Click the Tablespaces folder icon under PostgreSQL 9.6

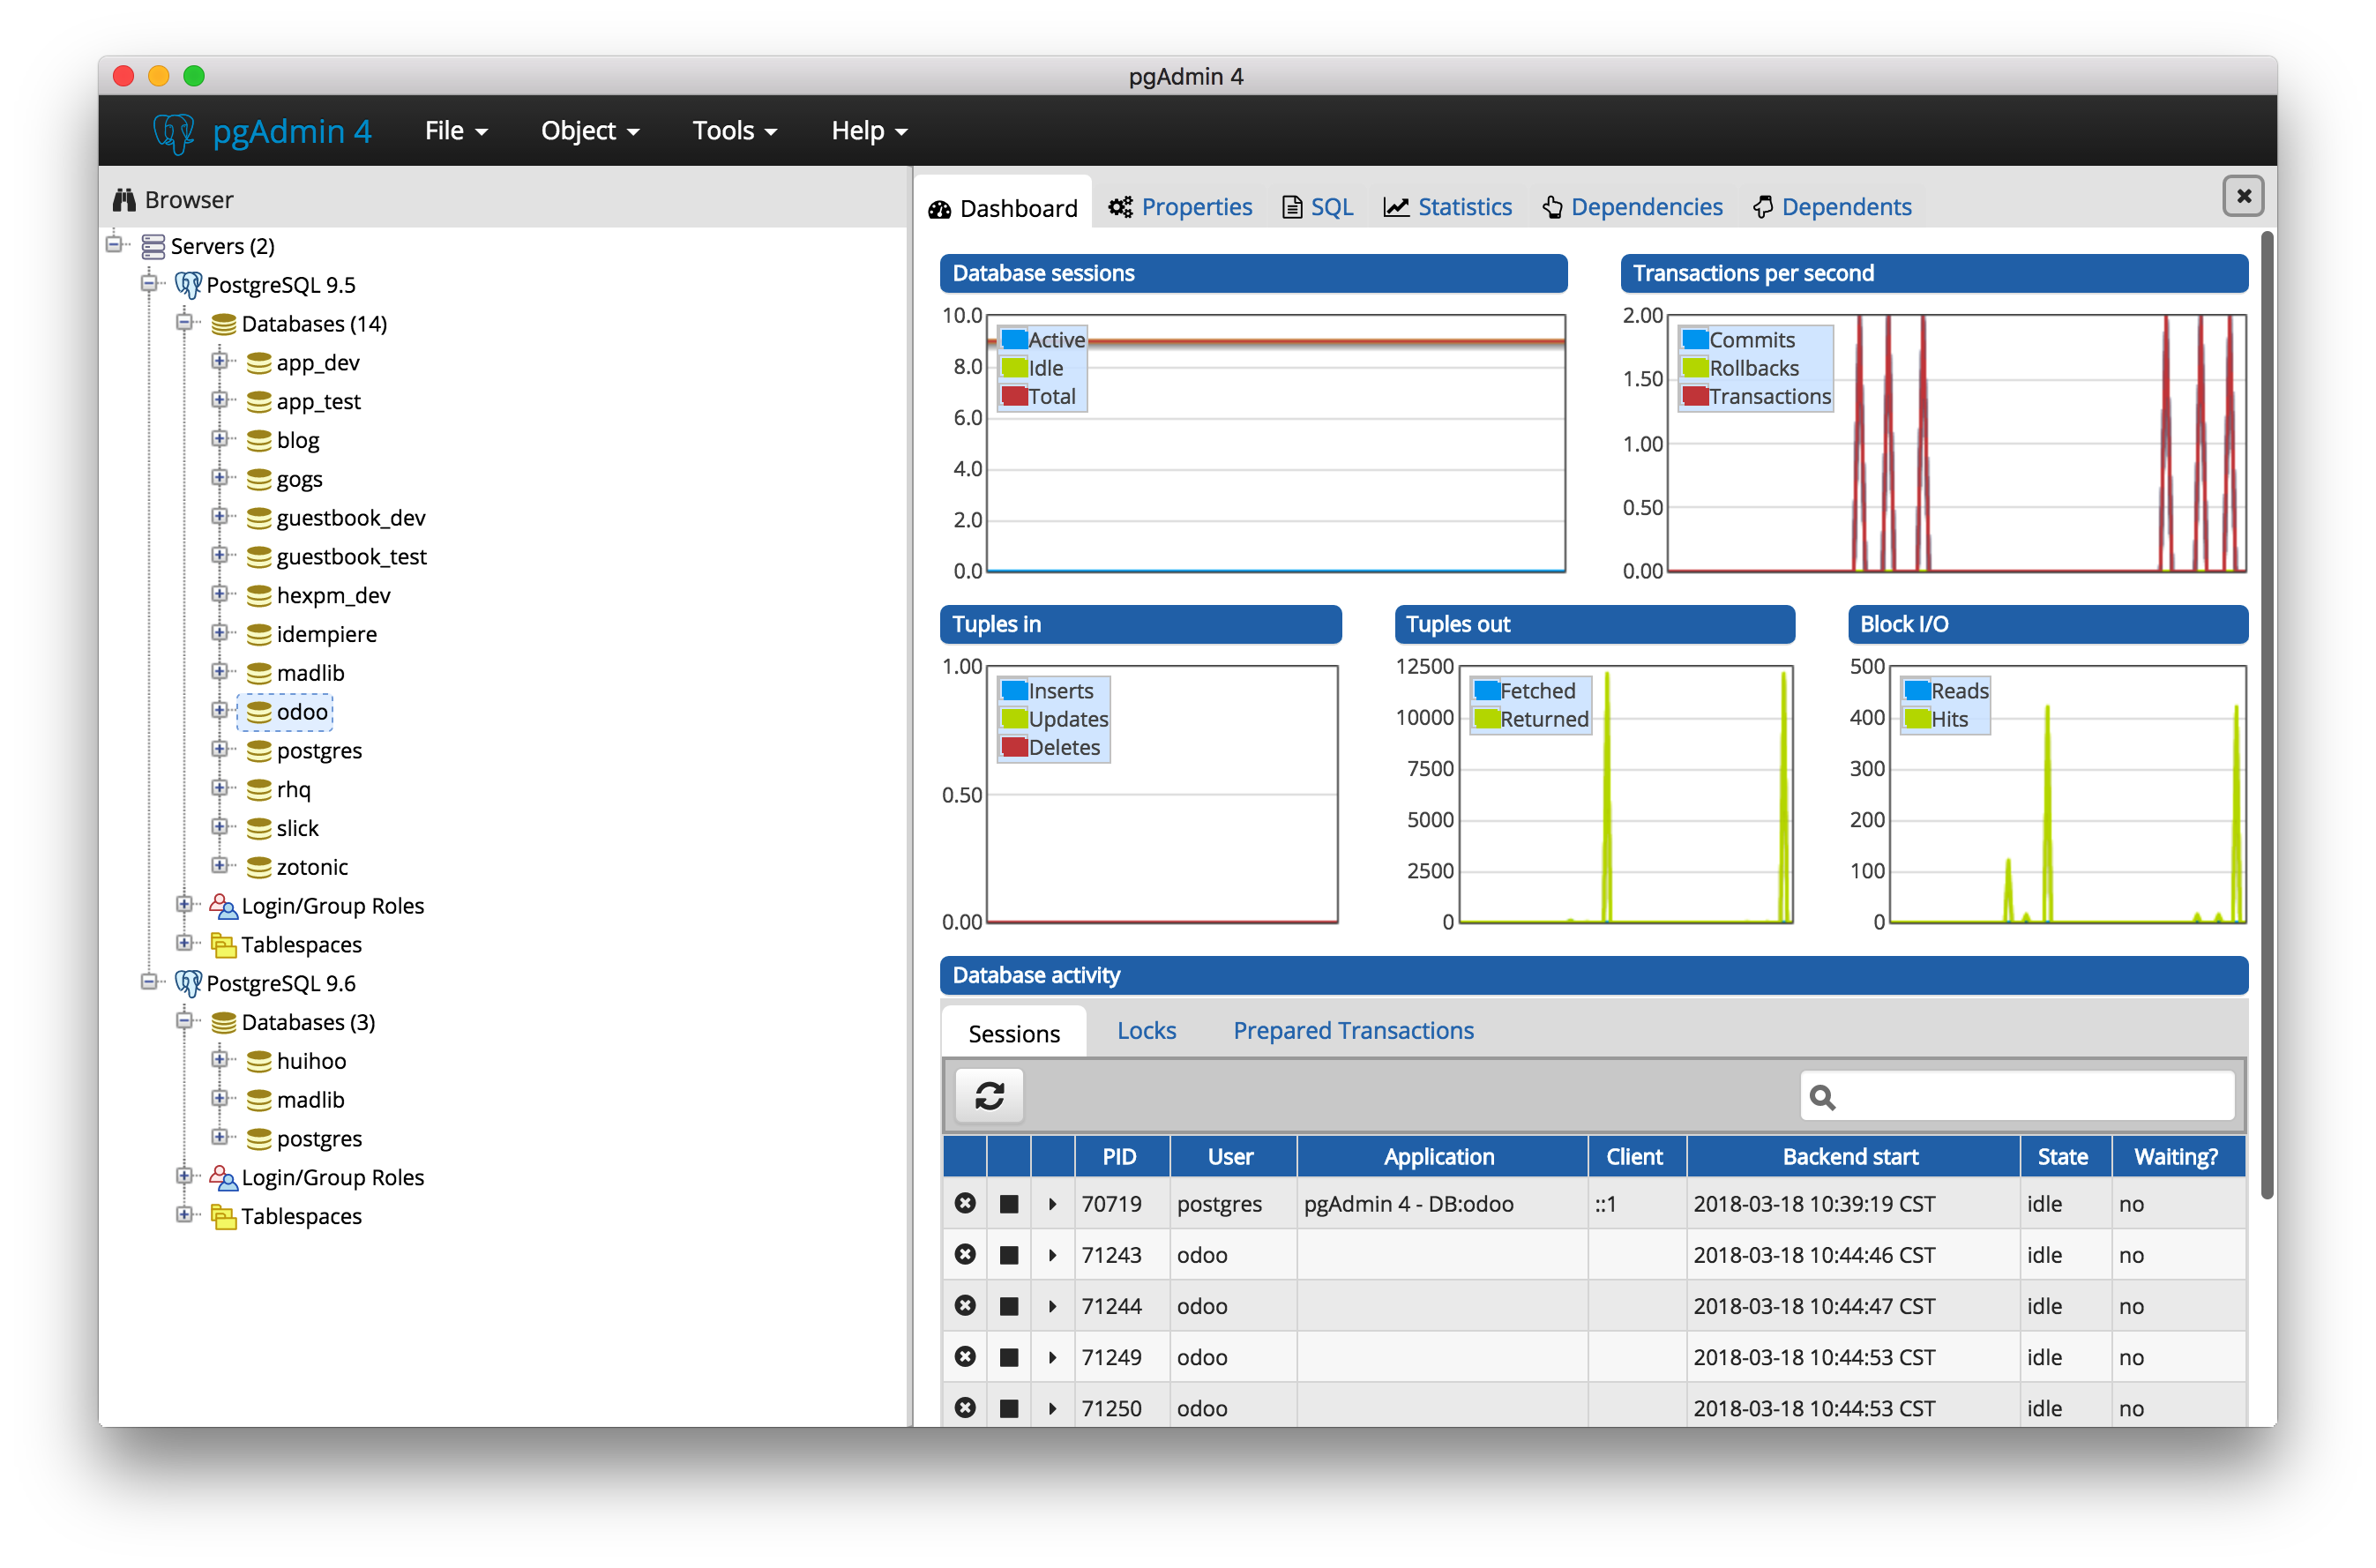click(x=223, y=1216)
